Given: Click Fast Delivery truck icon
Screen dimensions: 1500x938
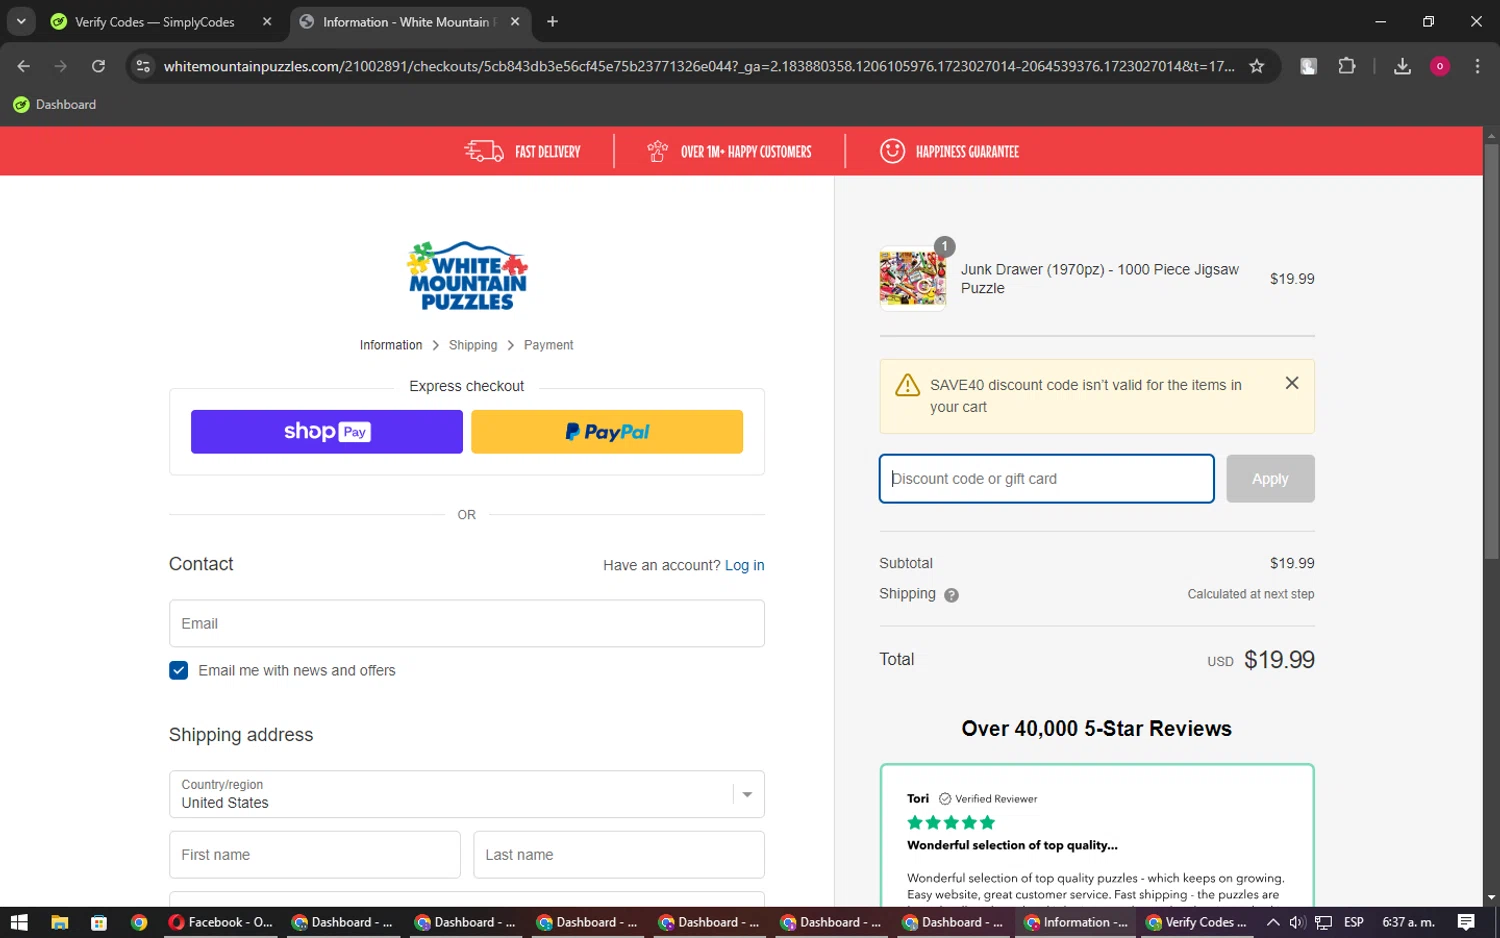Looking at the screenshot, I should point(484,151).
